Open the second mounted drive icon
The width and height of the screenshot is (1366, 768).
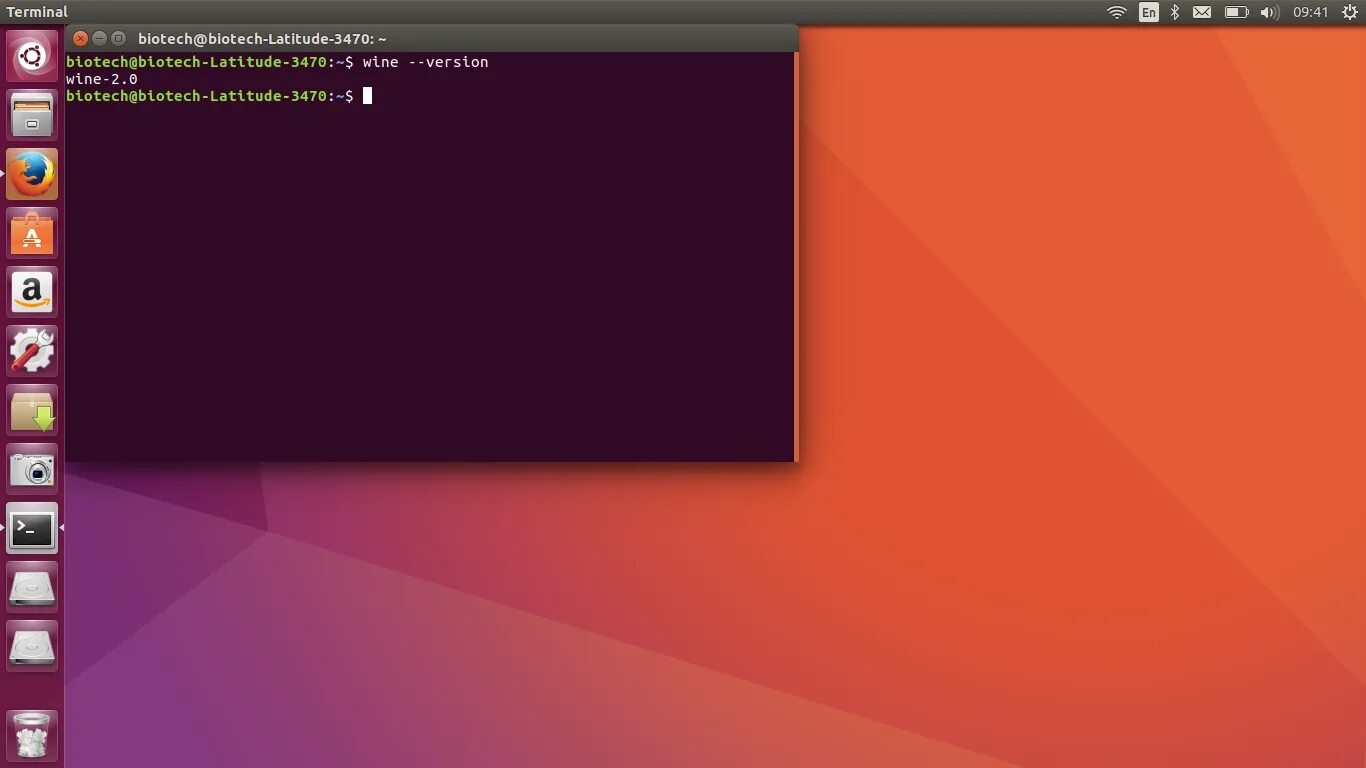point(32,646)
